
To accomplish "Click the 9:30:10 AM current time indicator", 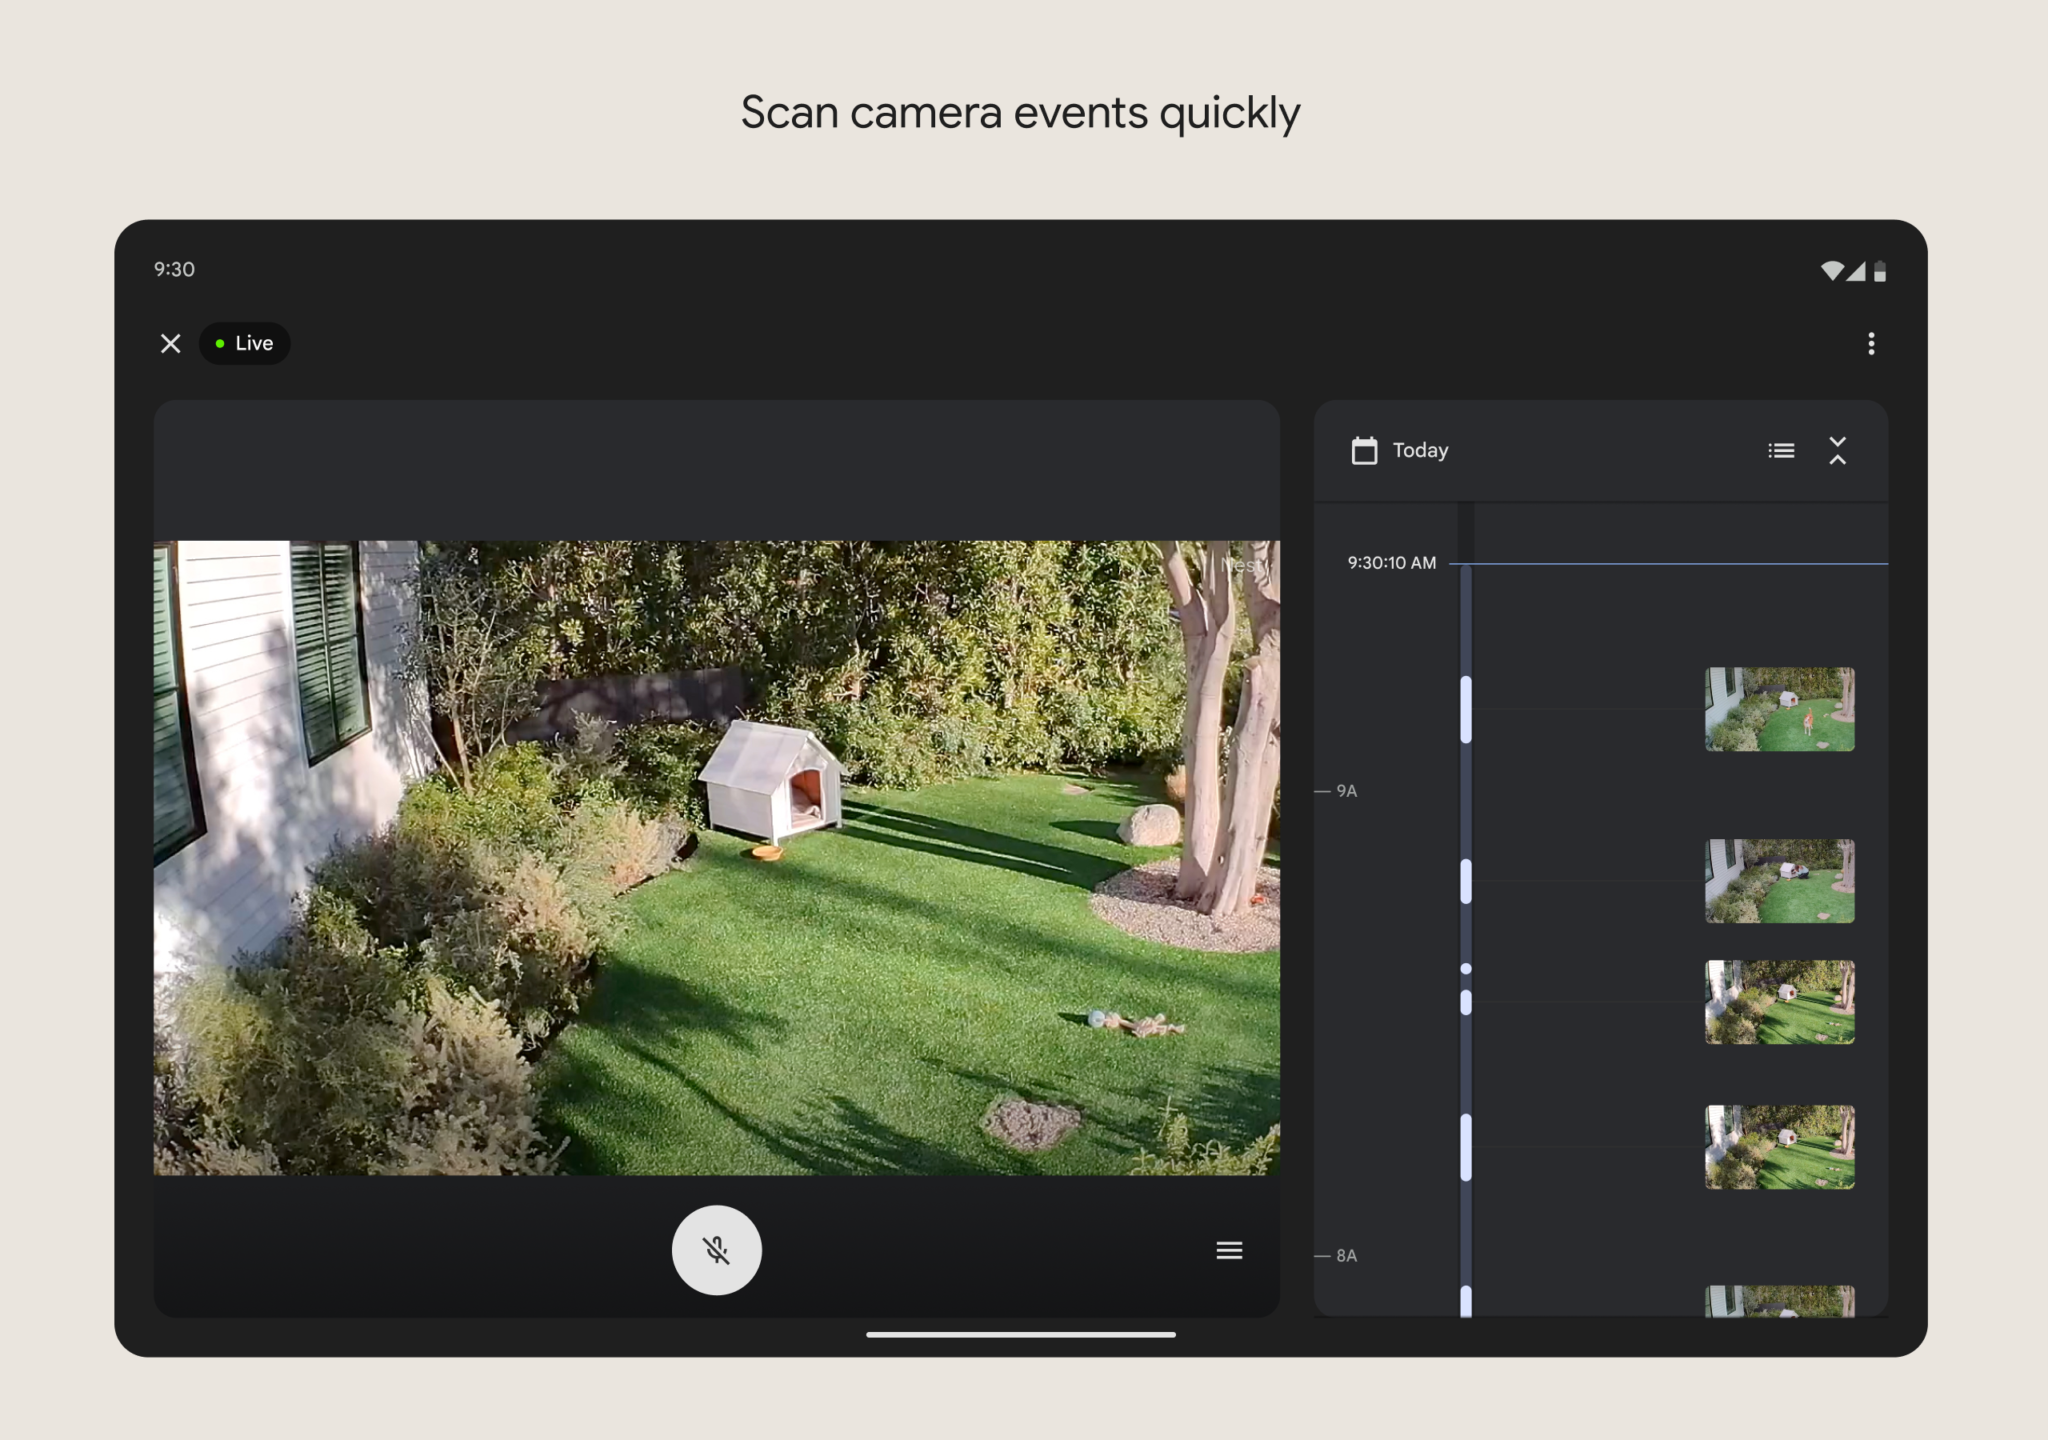I will tap(1391, 563).
